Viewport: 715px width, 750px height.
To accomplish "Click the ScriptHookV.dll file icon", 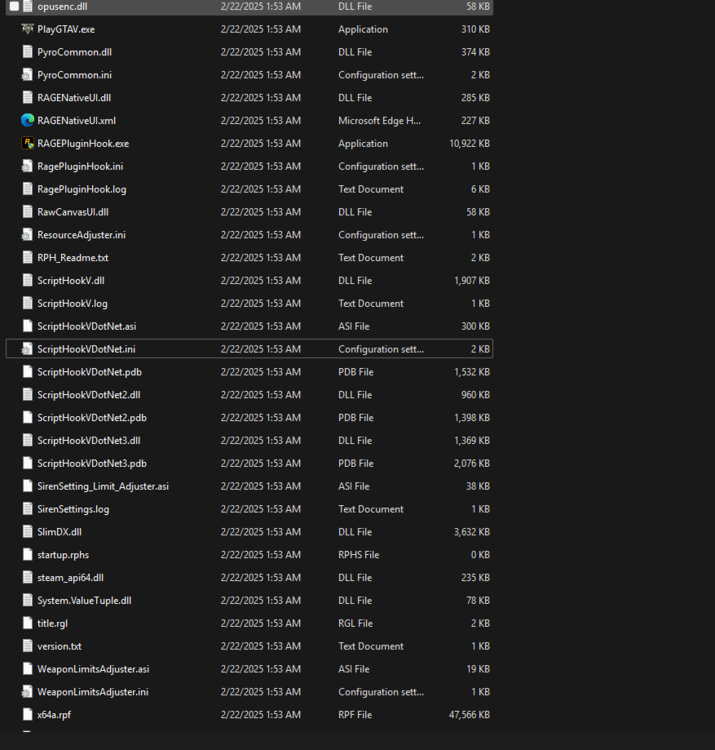I will (x=28, y=280).
